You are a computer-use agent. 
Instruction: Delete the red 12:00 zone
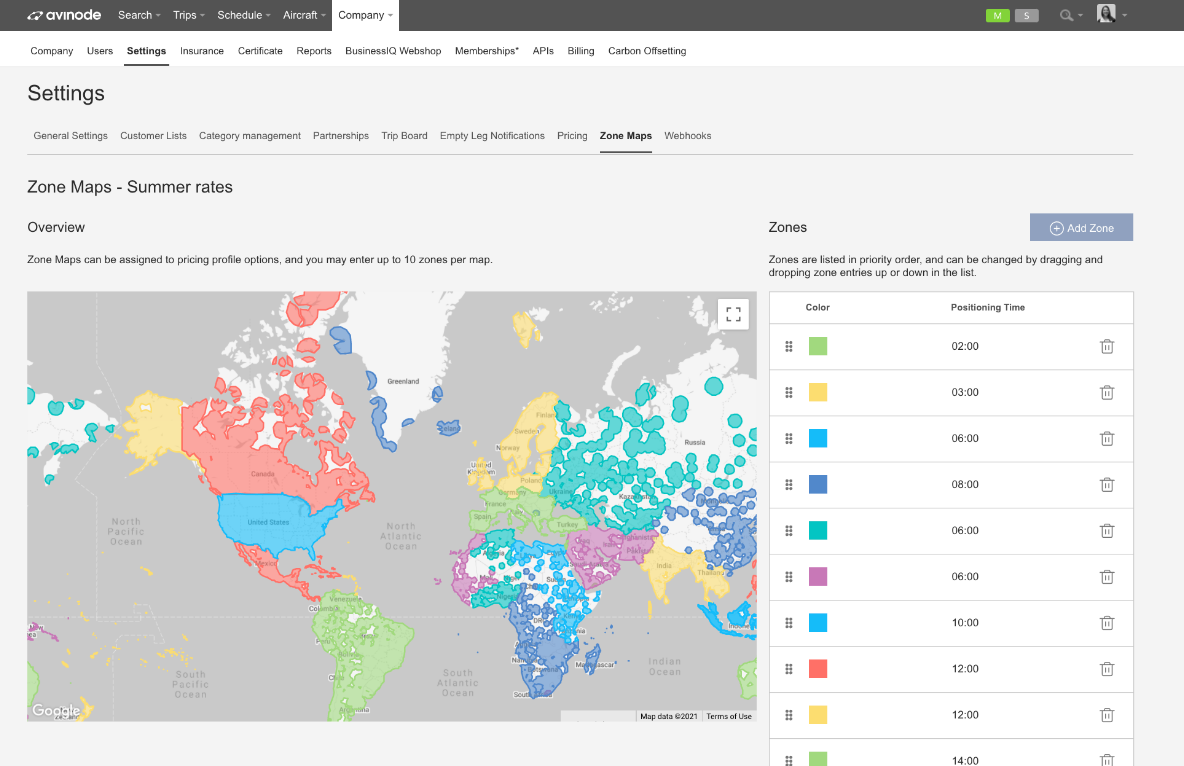[1107, 669]
